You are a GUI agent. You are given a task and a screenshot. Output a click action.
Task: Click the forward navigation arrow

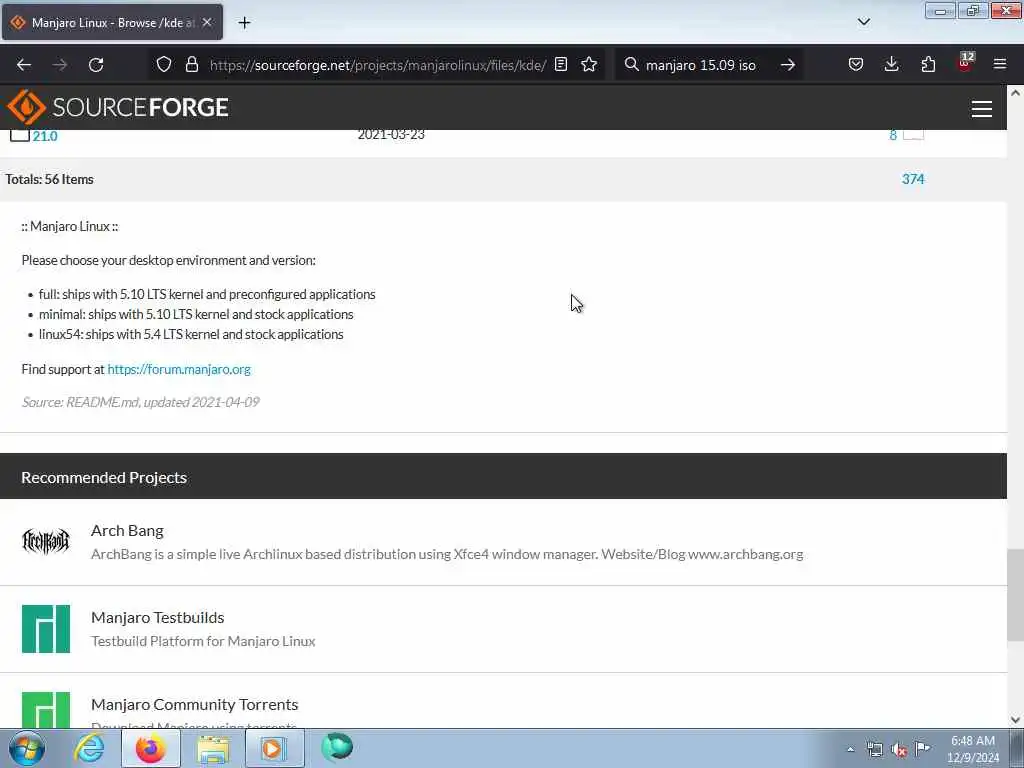click(x=60, y=65)
